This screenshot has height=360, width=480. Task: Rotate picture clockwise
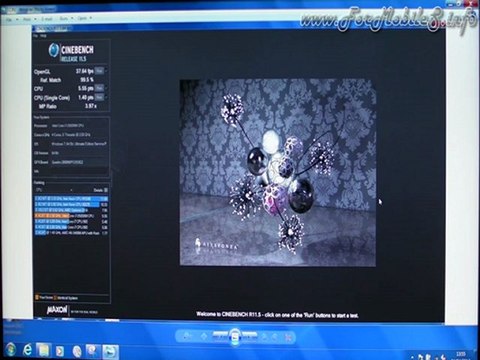275,337
